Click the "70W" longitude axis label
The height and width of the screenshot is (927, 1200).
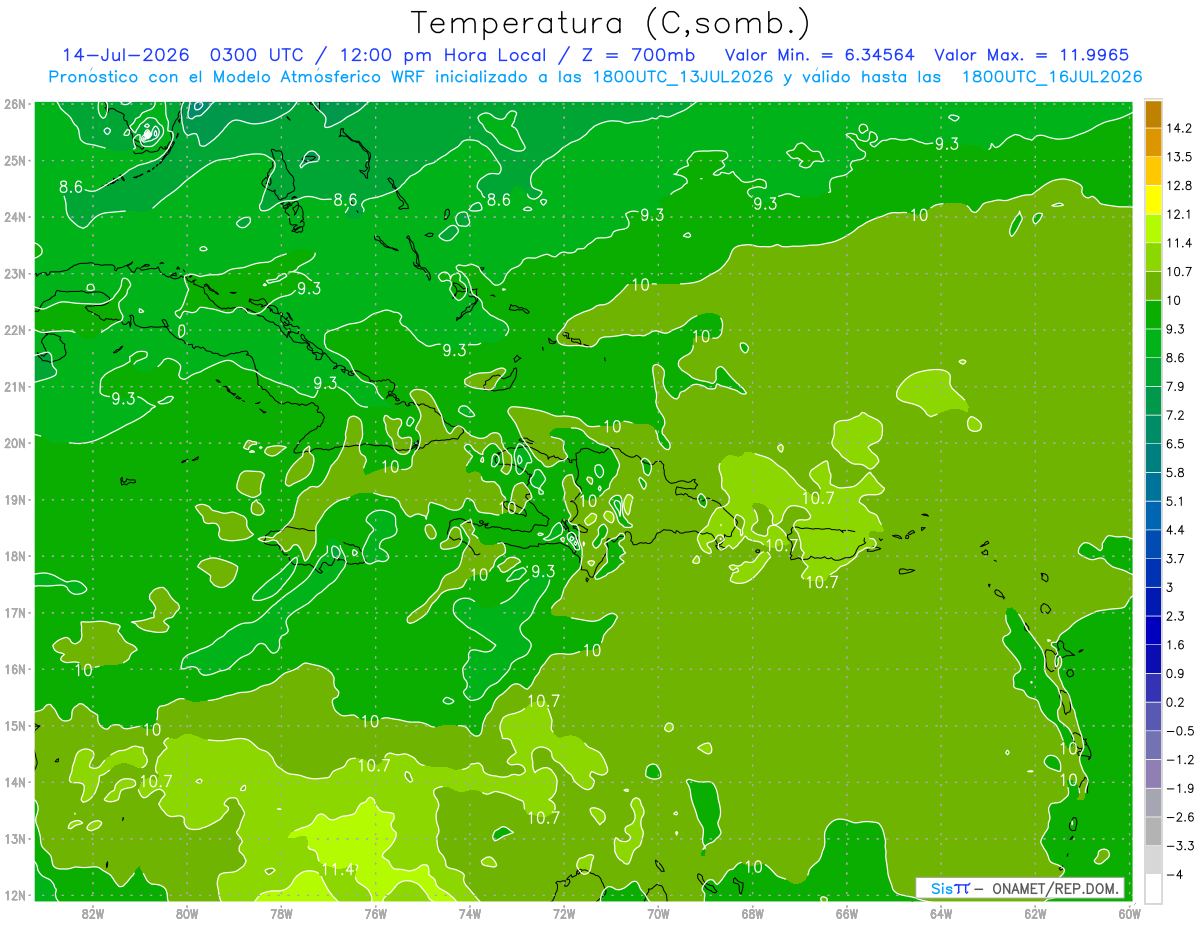point(658,913)
